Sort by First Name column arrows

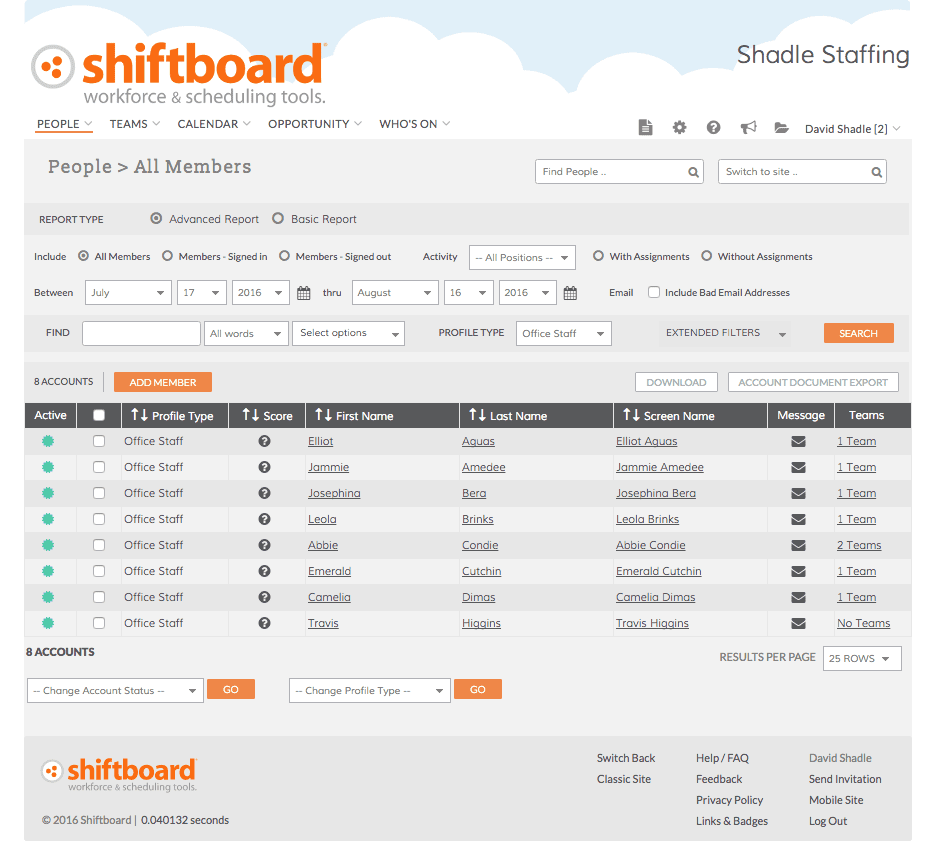323,415
